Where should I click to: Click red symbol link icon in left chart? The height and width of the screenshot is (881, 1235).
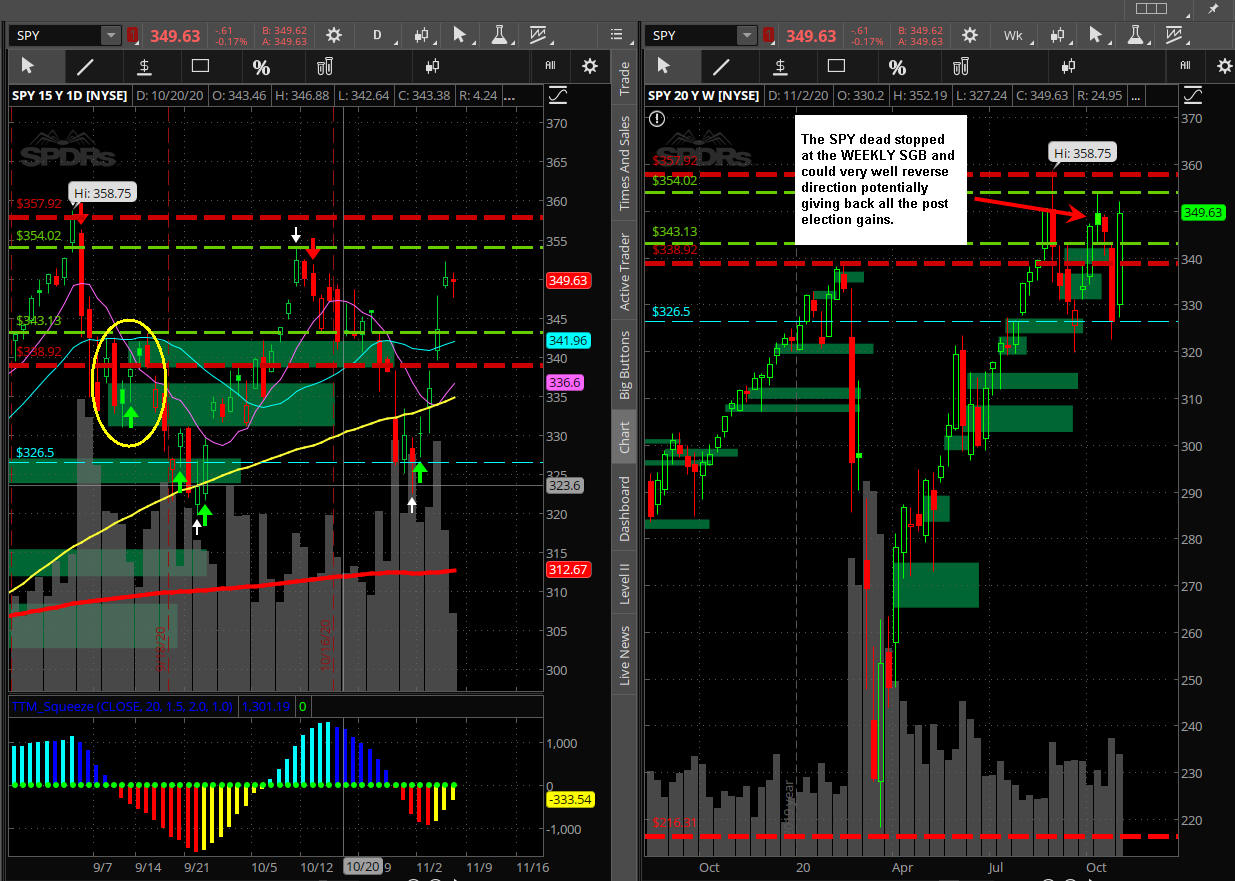[x=133, y=36]
